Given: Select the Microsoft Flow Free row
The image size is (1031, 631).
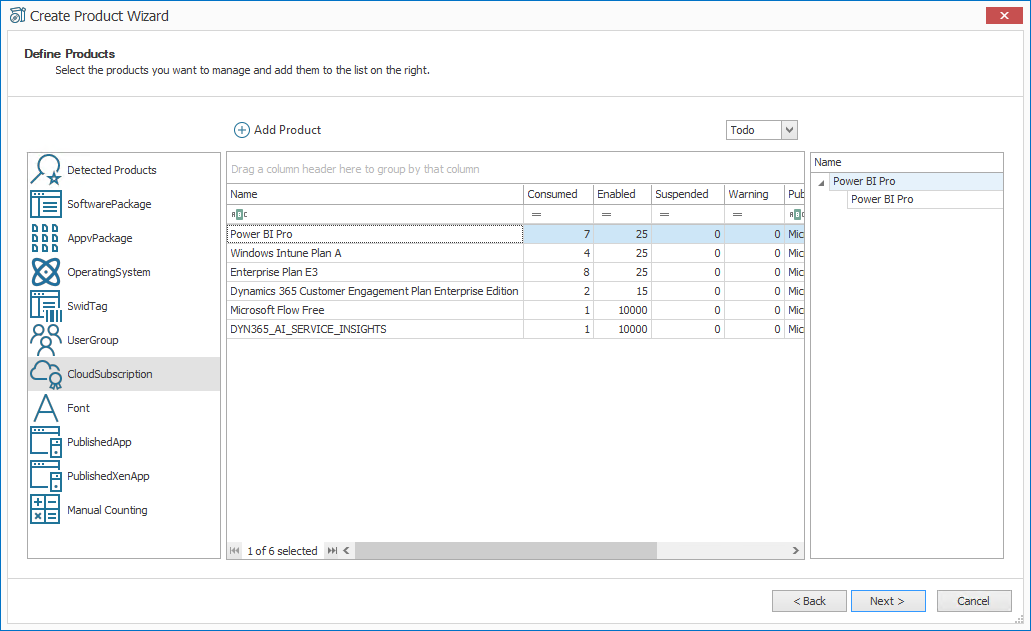Looking at the screenshot, I should [516, 310].
